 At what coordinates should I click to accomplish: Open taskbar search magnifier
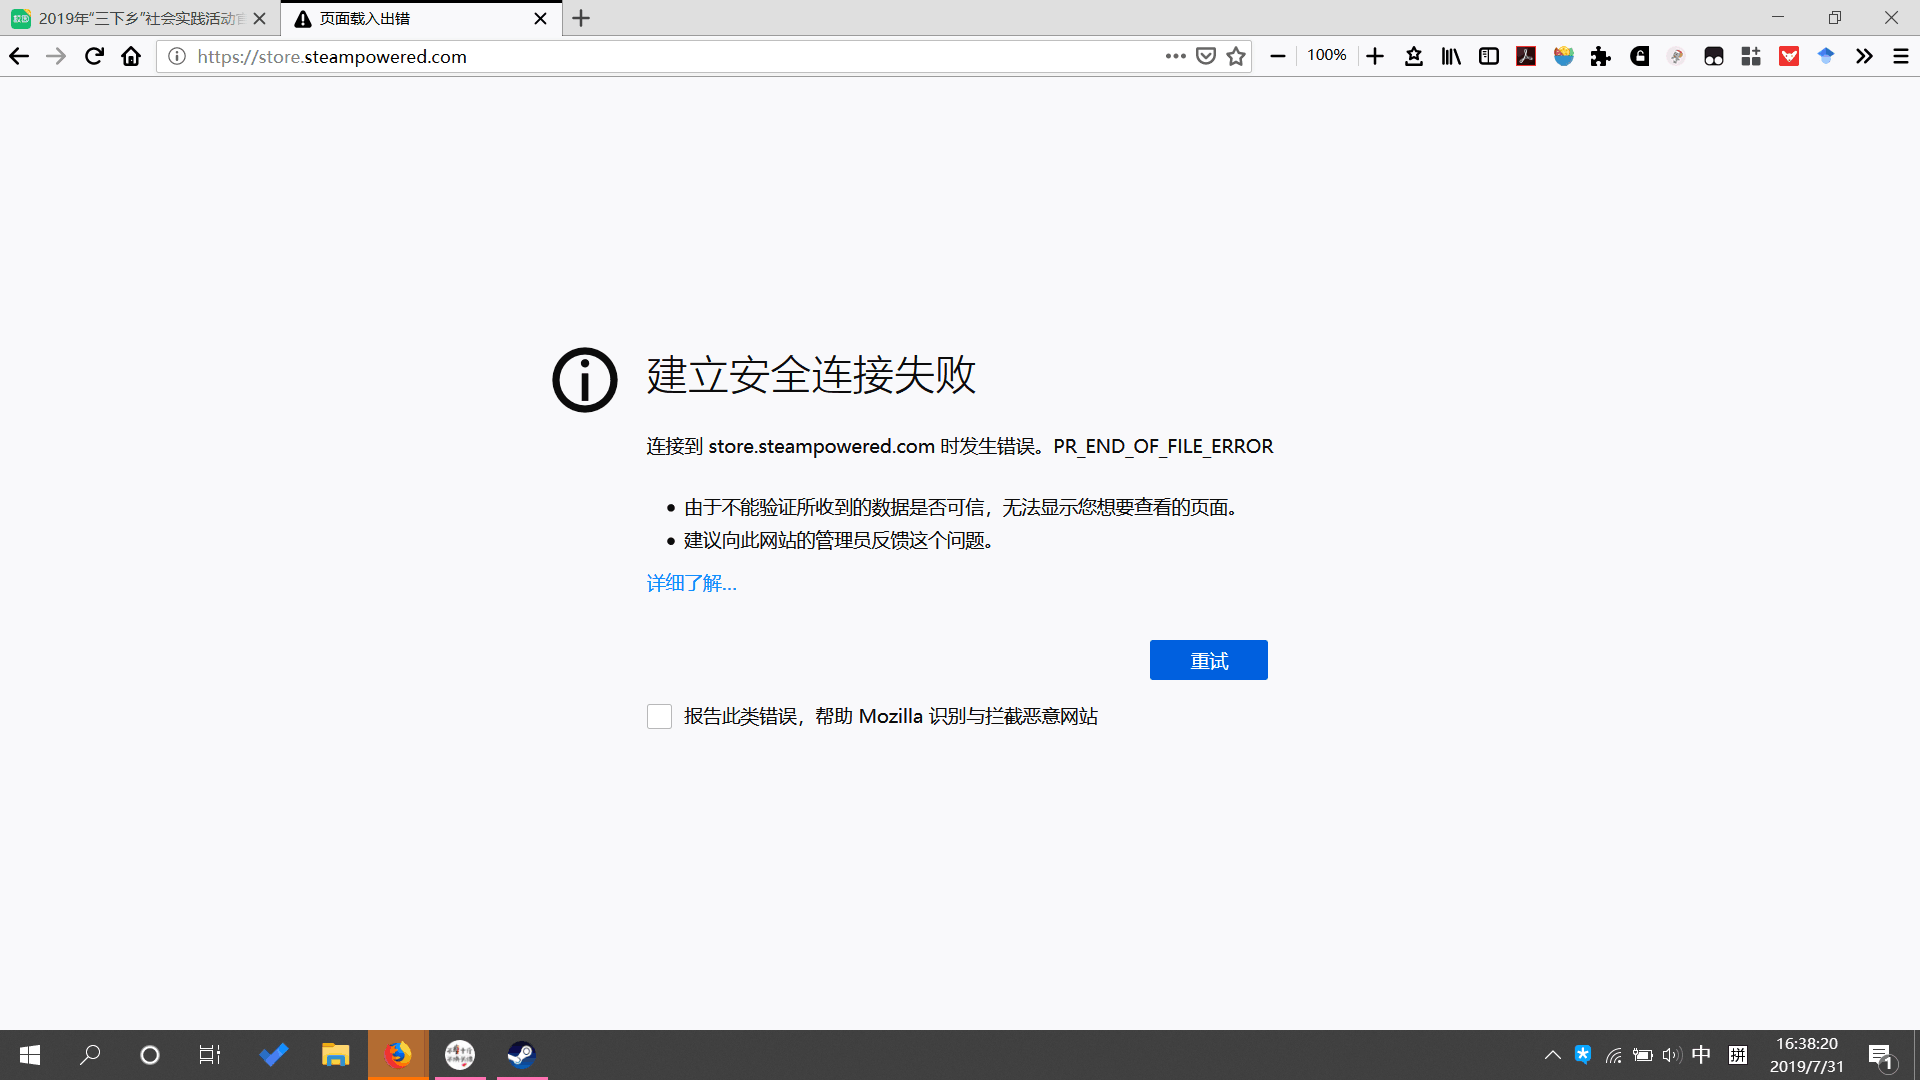tap(90, 1055)
